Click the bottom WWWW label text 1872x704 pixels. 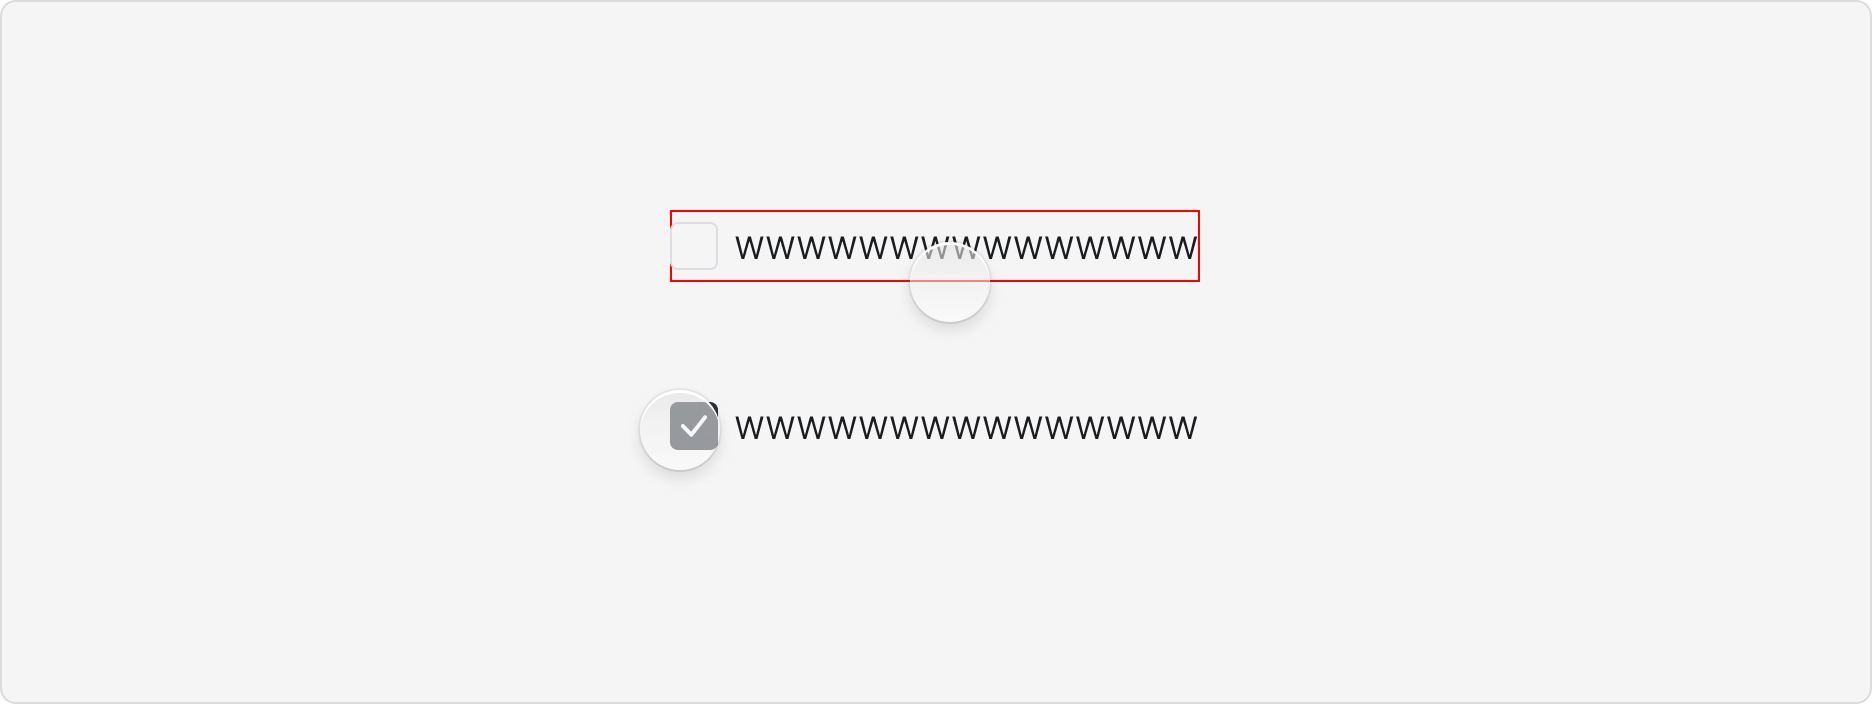point(966,428)
